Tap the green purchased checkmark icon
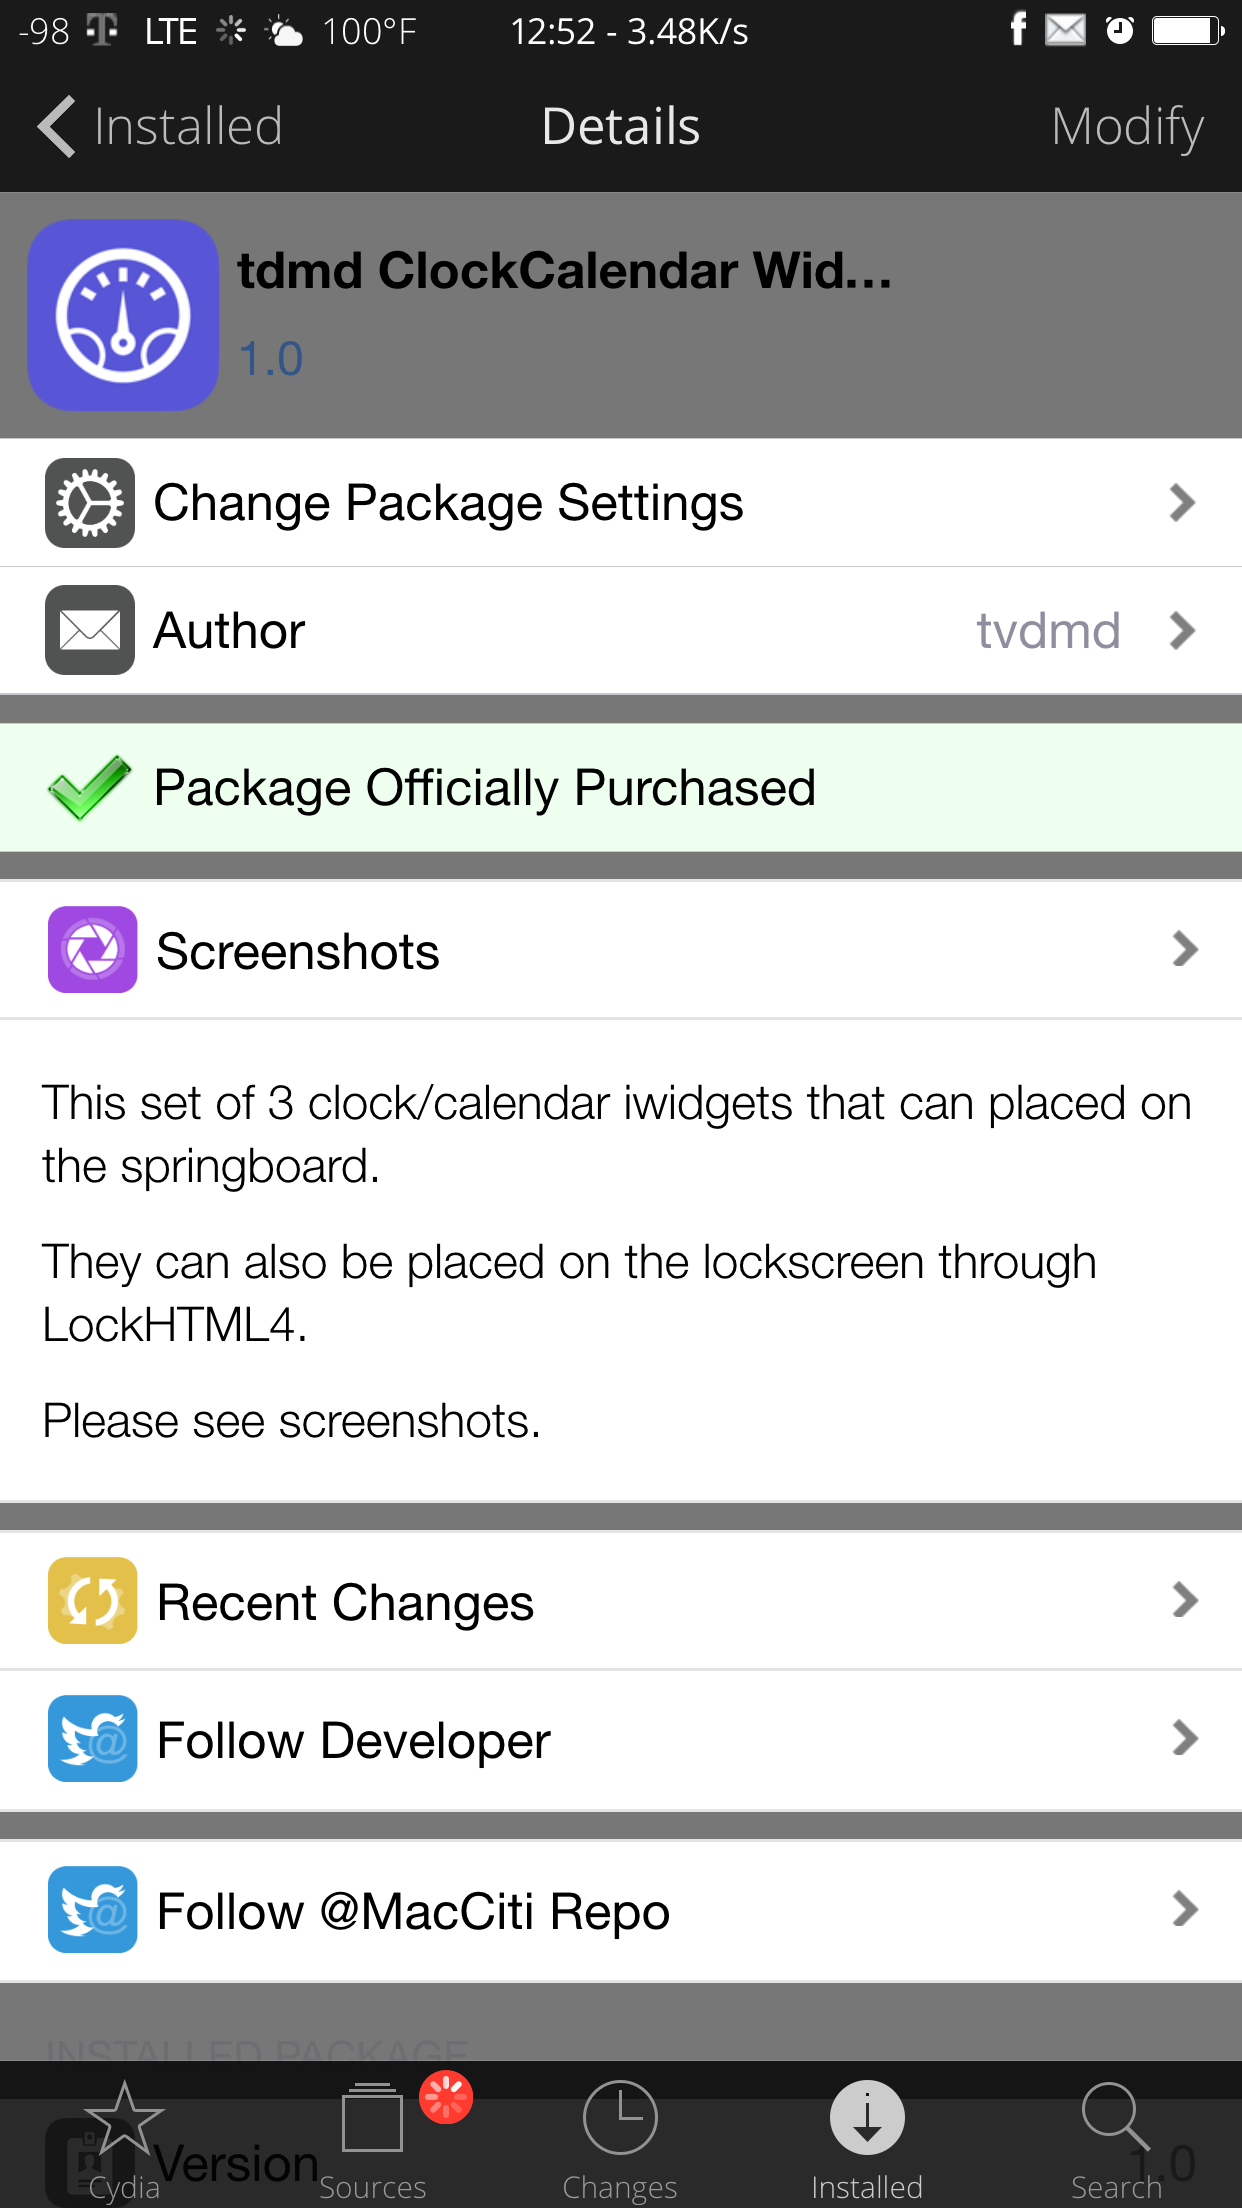The width and height of the screenshot is (1242, 2208). pos(88,787)
